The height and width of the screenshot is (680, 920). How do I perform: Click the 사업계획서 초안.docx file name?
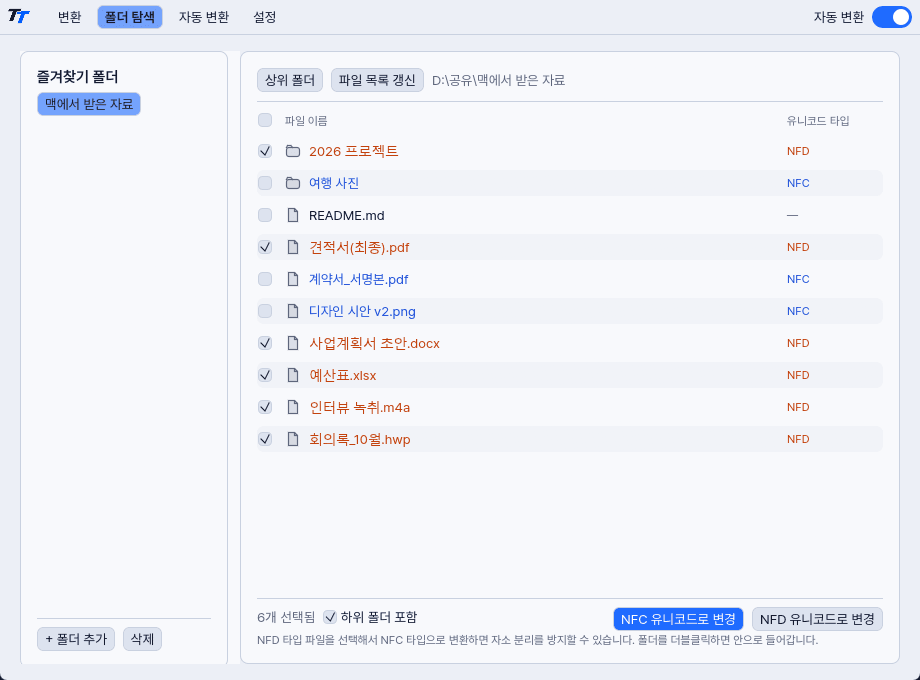(x=374, y=343)
